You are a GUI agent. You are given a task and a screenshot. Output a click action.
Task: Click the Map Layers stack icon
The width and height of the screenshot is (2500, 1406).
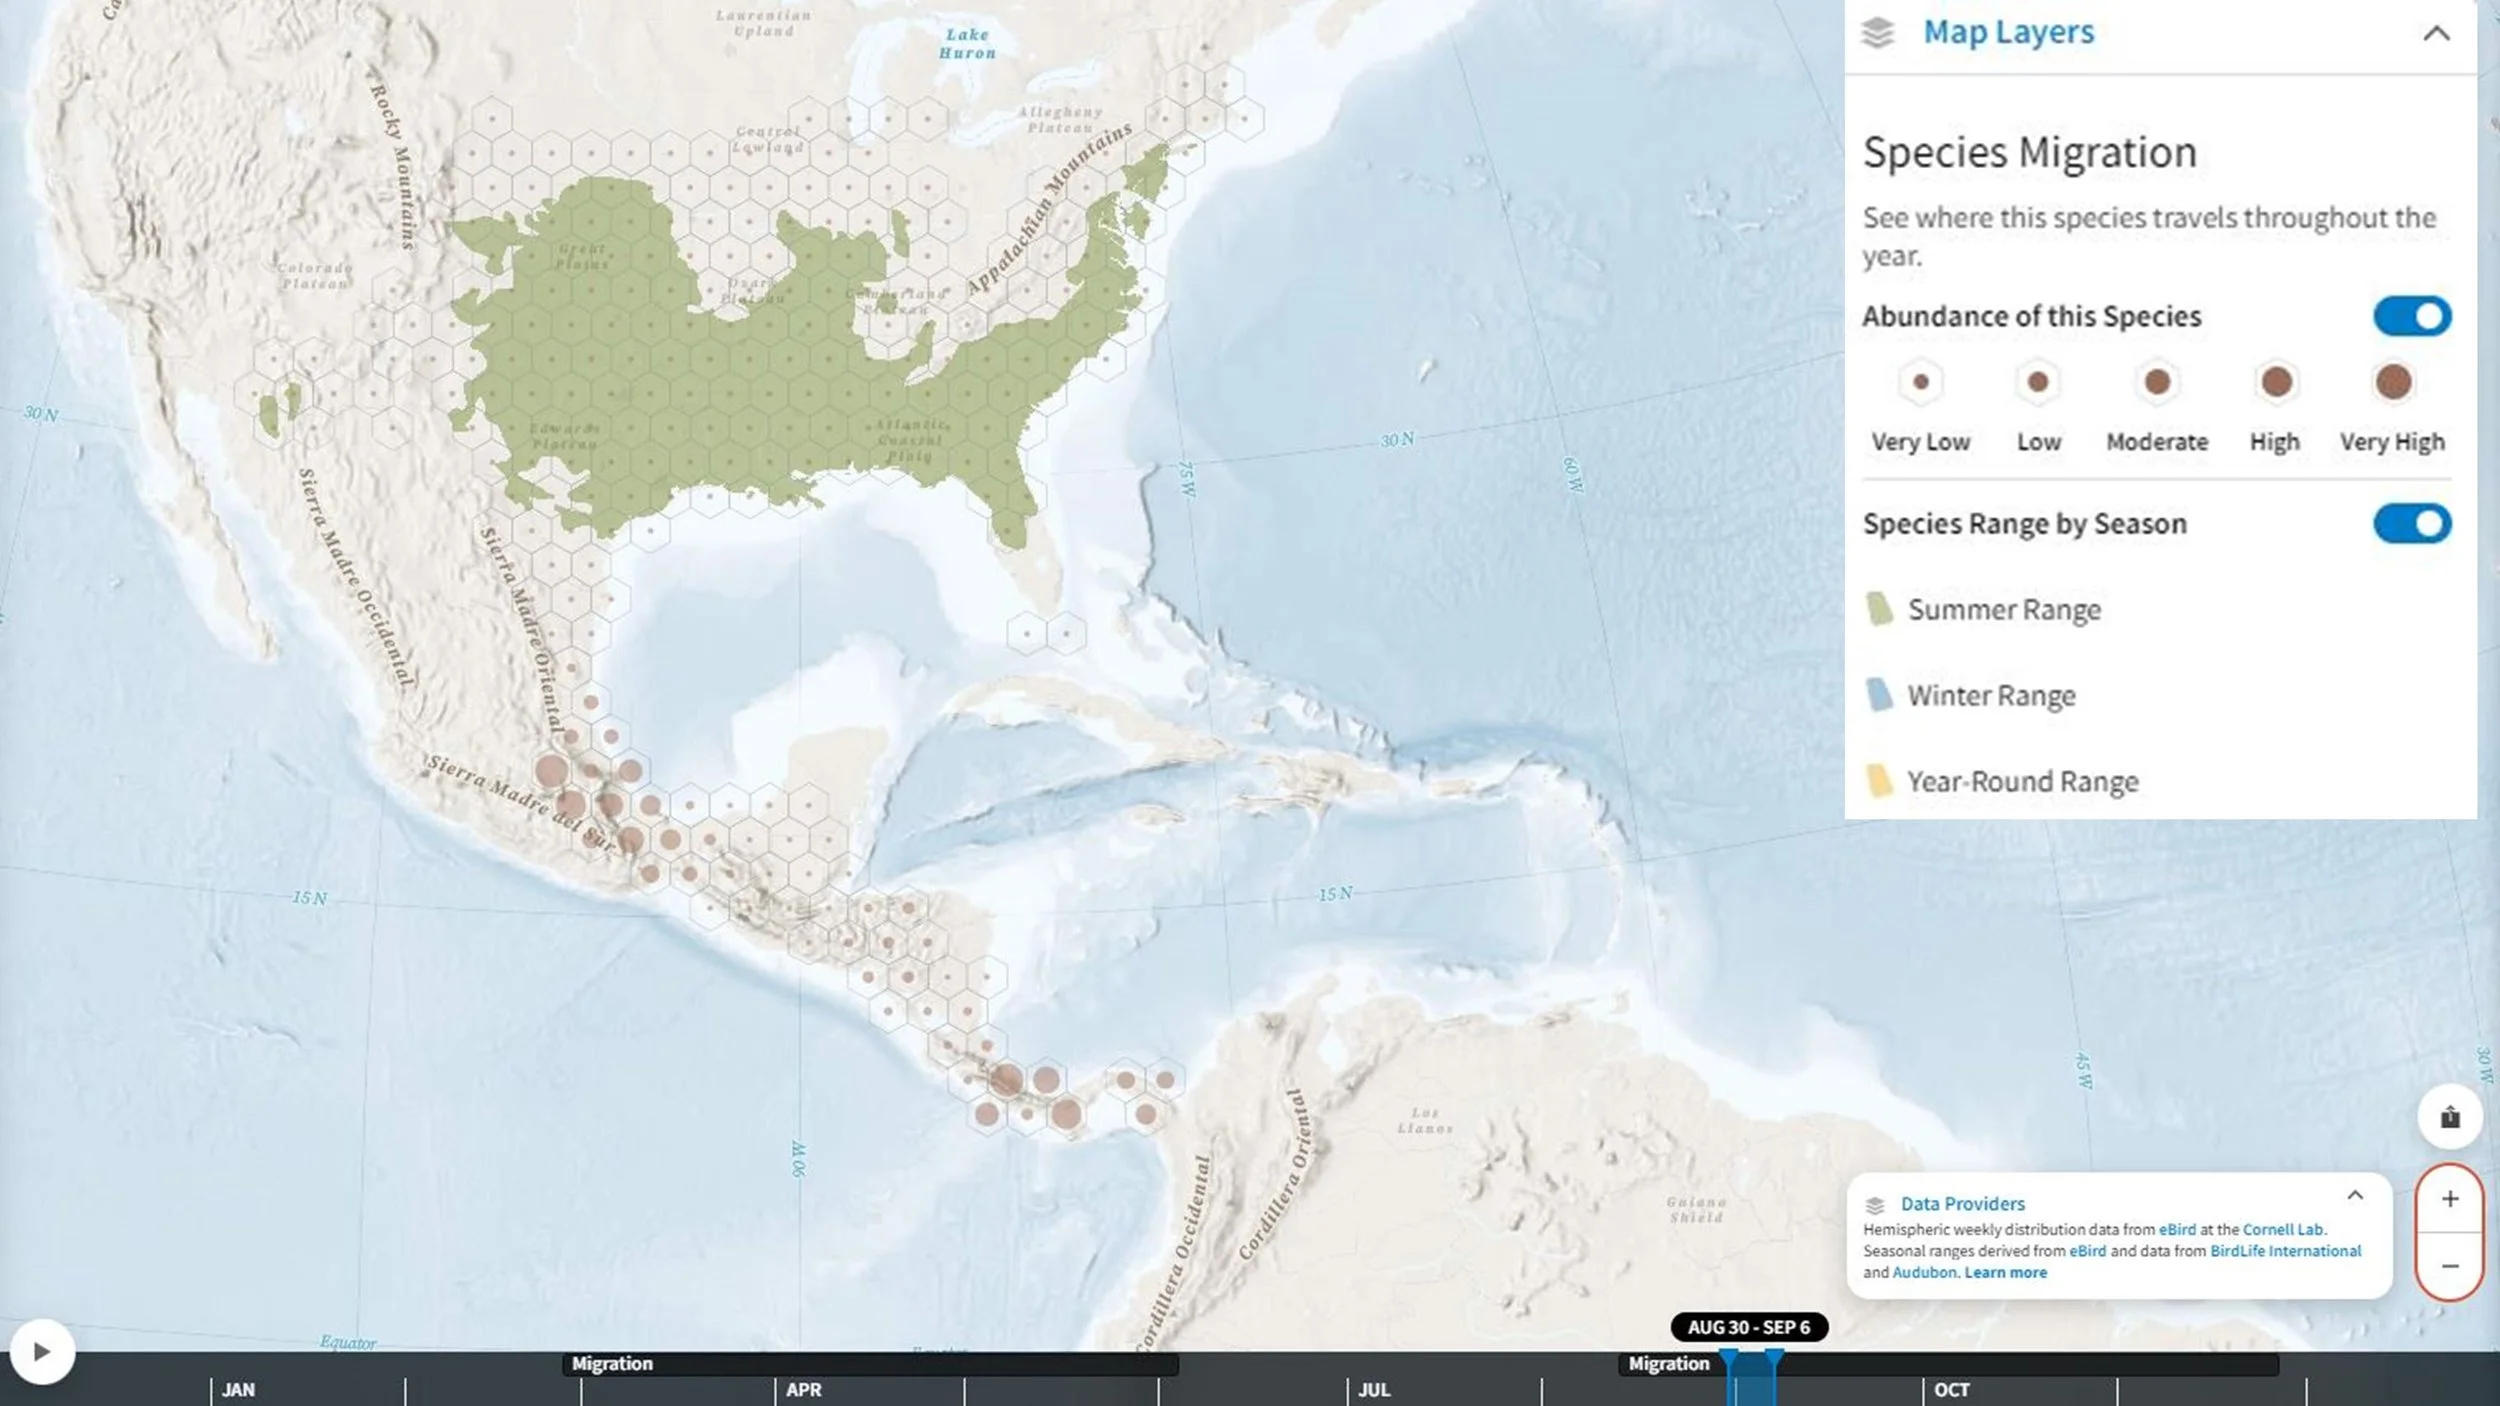(x=1877, y=32)
